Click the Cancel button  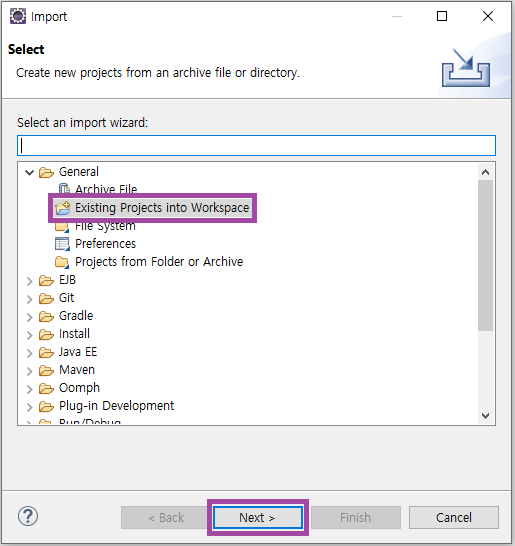454,517
